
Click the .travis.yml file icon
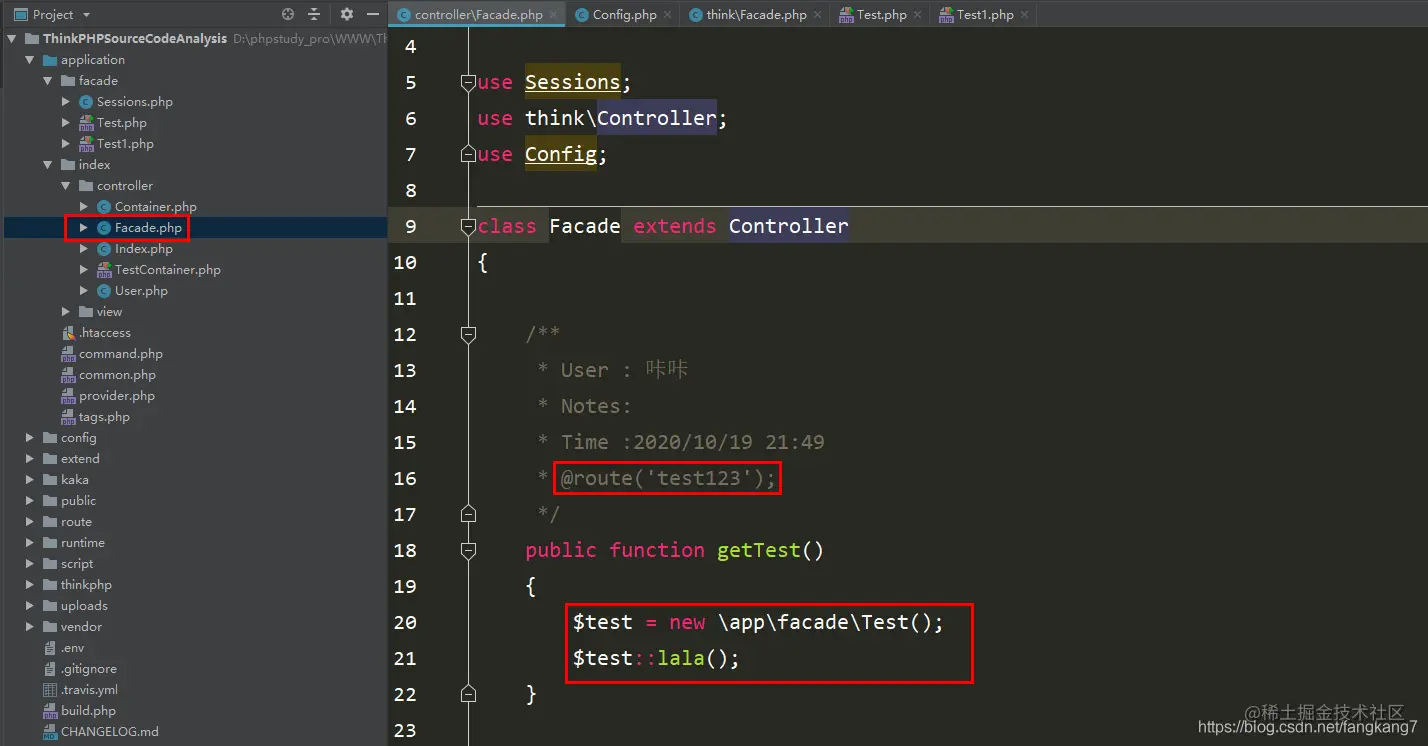pyautogui.click(x=50, y=690)
